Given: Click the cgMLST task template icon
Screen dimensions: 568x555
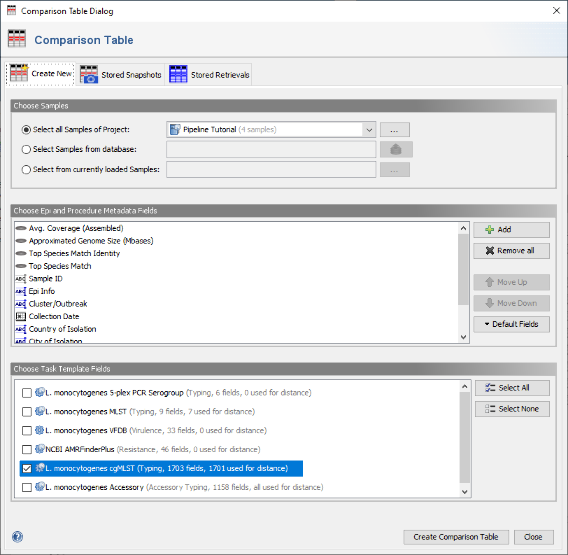Looking at the screenshot, I should (39, 468).
